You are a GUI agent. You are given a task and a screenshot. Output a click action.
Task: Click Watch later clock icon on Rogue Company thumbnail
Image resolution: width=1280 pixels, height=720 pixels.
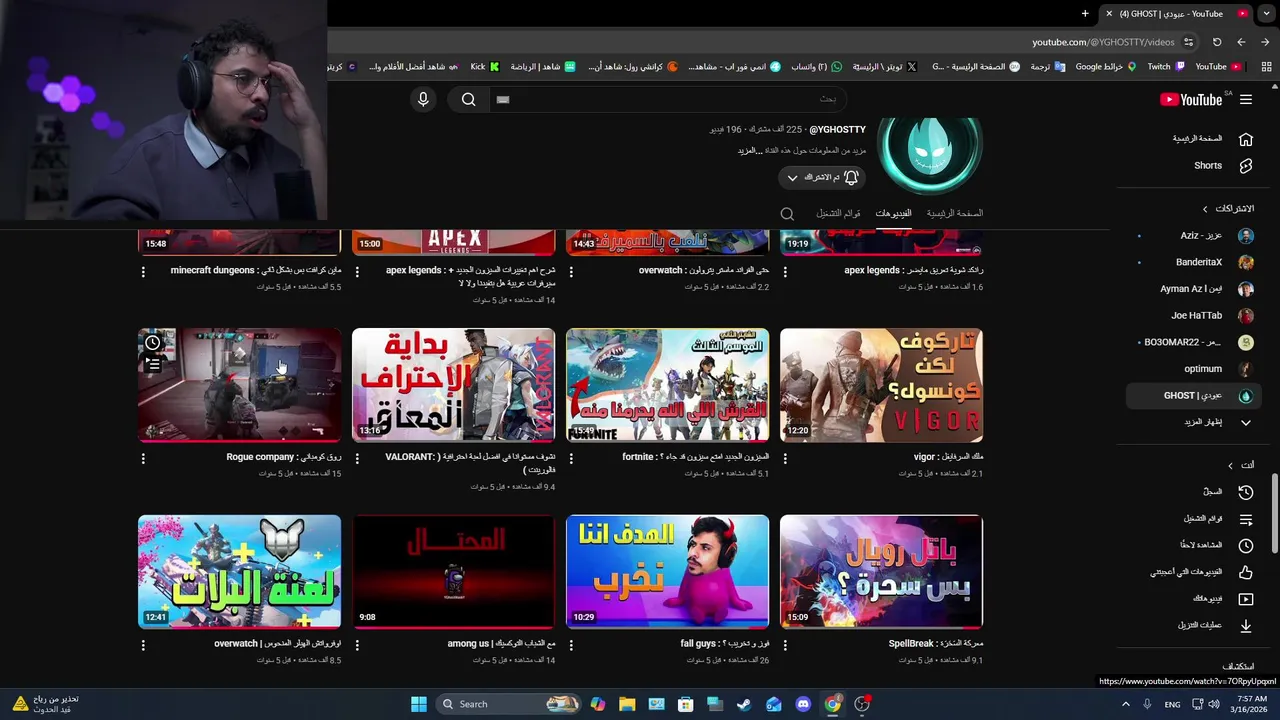pos(153,343)
